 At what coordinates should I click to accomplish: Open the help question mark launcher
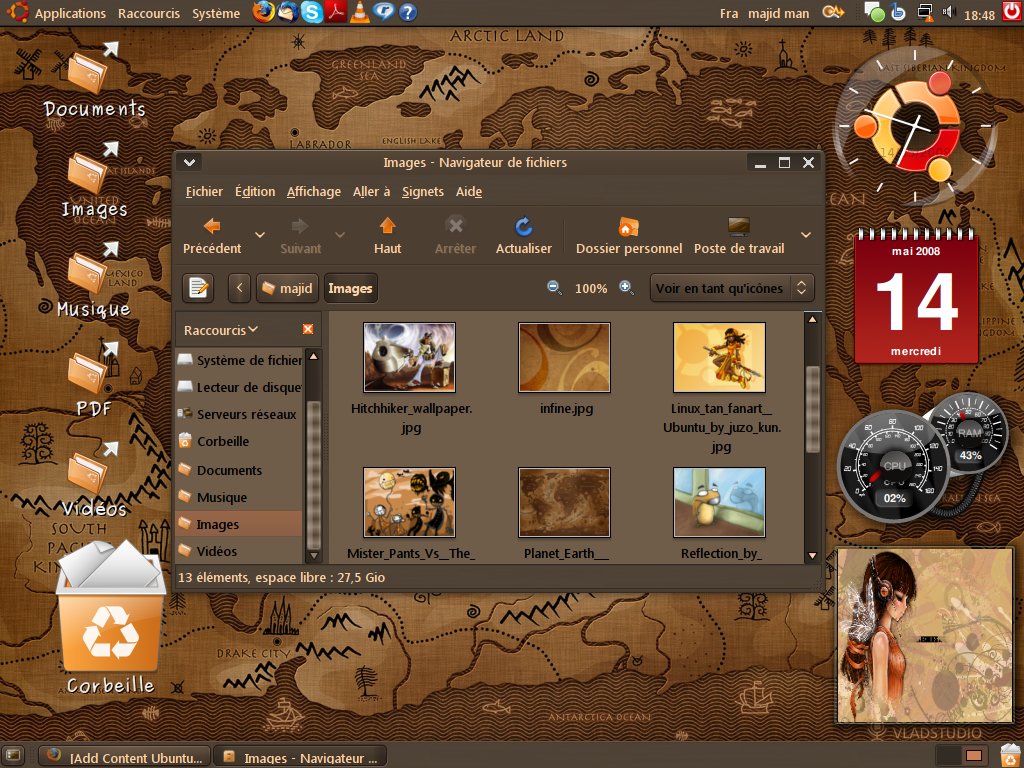point(408,12)
